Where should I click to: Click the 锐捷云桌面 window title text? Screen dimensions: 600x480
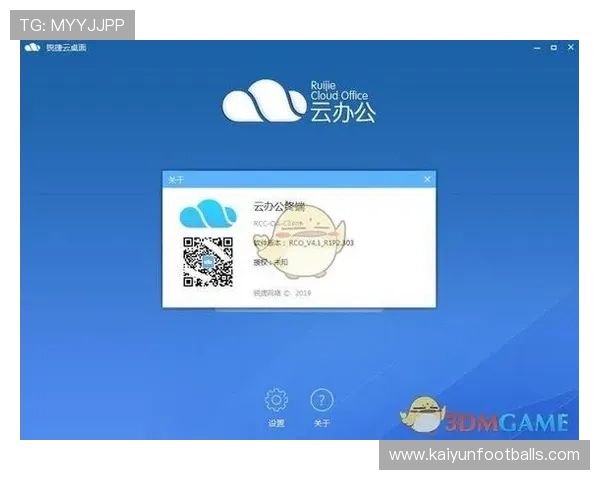click(x=66, y=48)
